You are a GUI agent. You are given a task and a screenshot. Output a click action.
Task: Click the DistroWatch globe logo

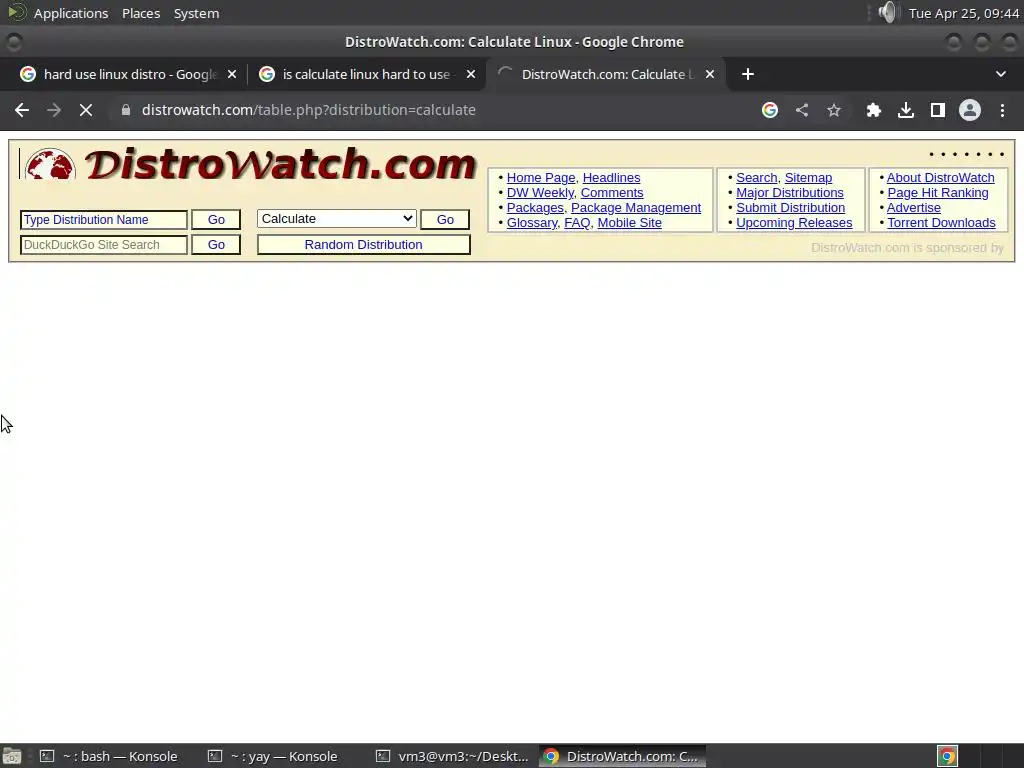coord(50,164)
